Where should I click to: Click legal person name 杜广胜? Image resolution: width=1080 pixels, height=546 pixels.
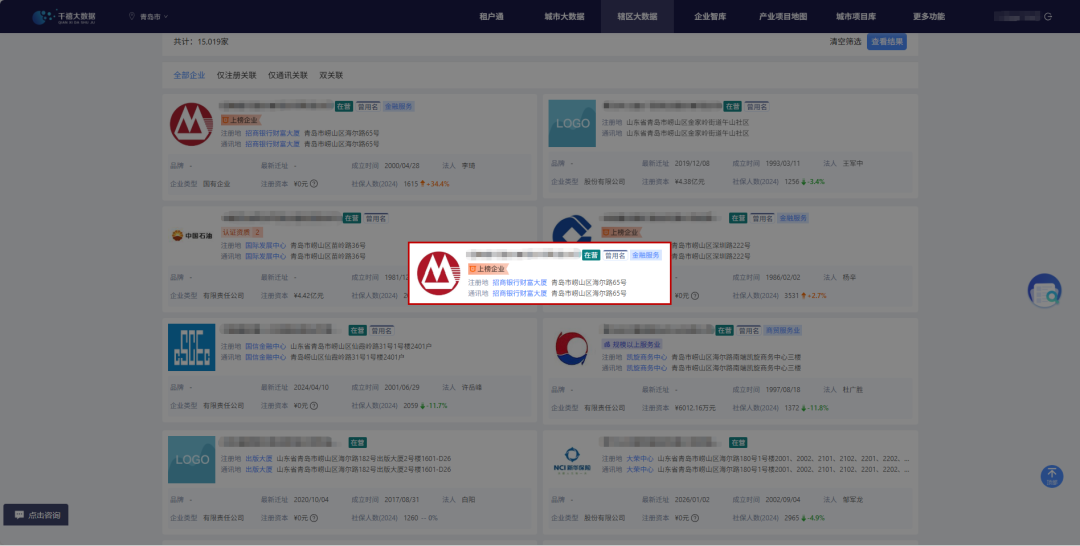pyautogui.click(x=853, y=390)
